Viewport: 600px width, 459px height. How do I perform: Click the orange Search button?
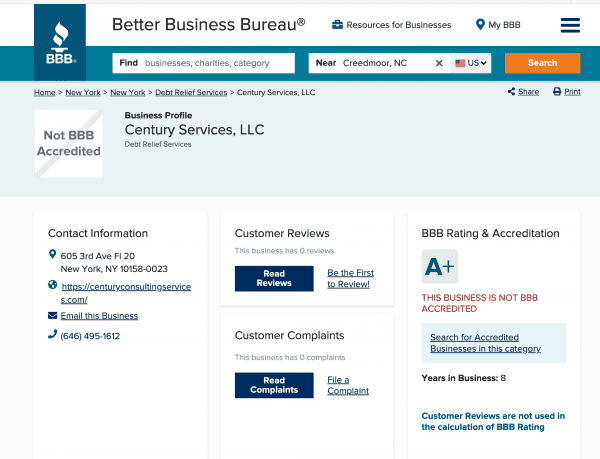tap(542, 63)
